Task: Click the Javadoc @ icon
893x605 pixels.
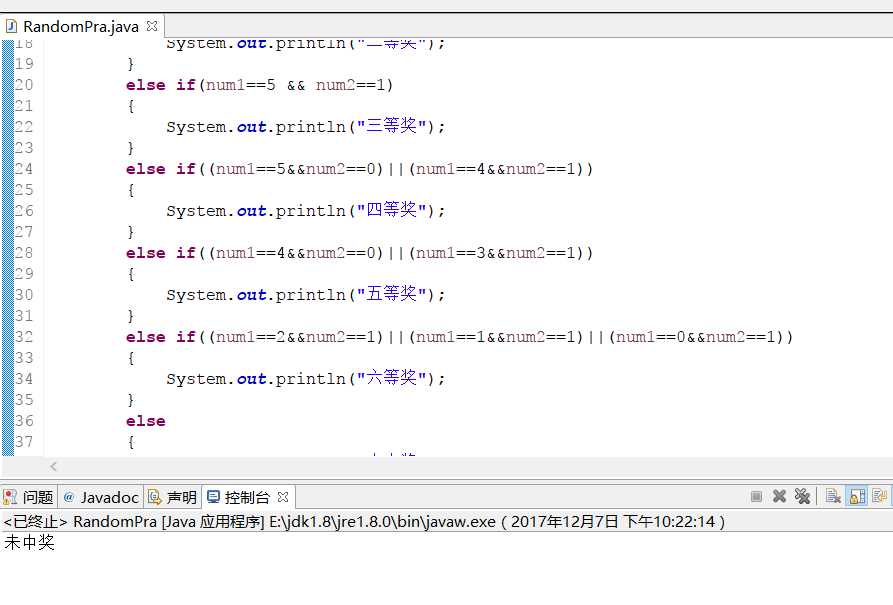Action: (69, 497)
